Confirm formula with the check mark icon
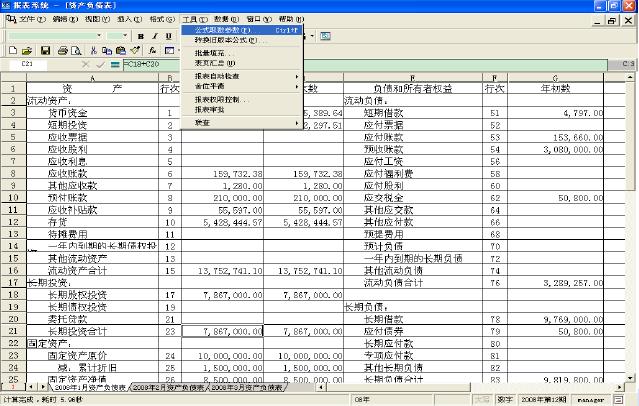This screenshot has height=406, width=639. [100, 64]
